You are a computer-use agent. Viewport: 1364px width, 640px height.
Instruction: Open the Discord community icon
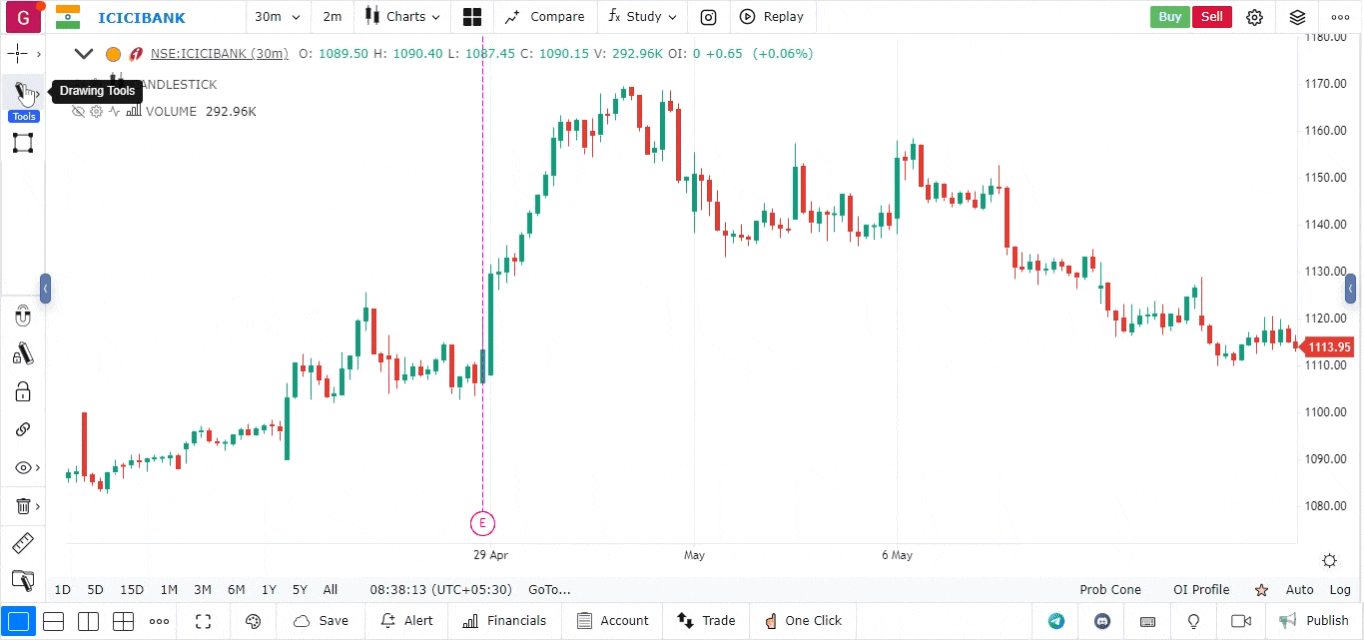pos(1102,621)
